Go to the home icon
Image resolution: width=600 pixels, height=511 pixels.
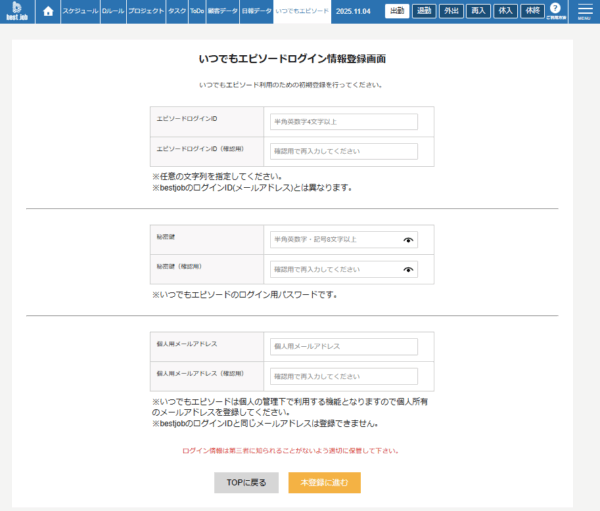(x=48, y=12)
